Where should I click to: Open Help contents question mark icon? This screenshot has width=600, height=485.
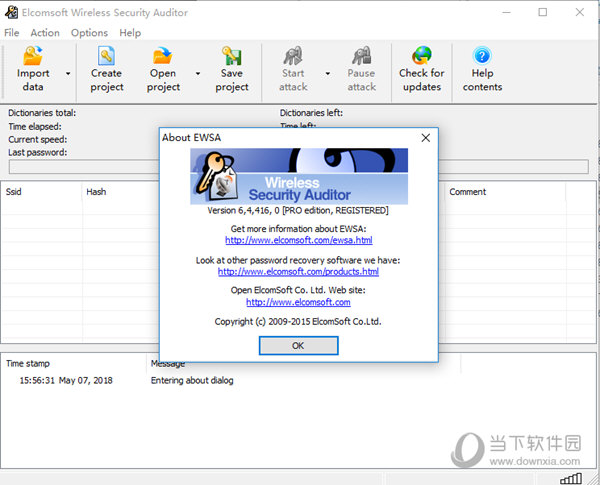[482, 56]
